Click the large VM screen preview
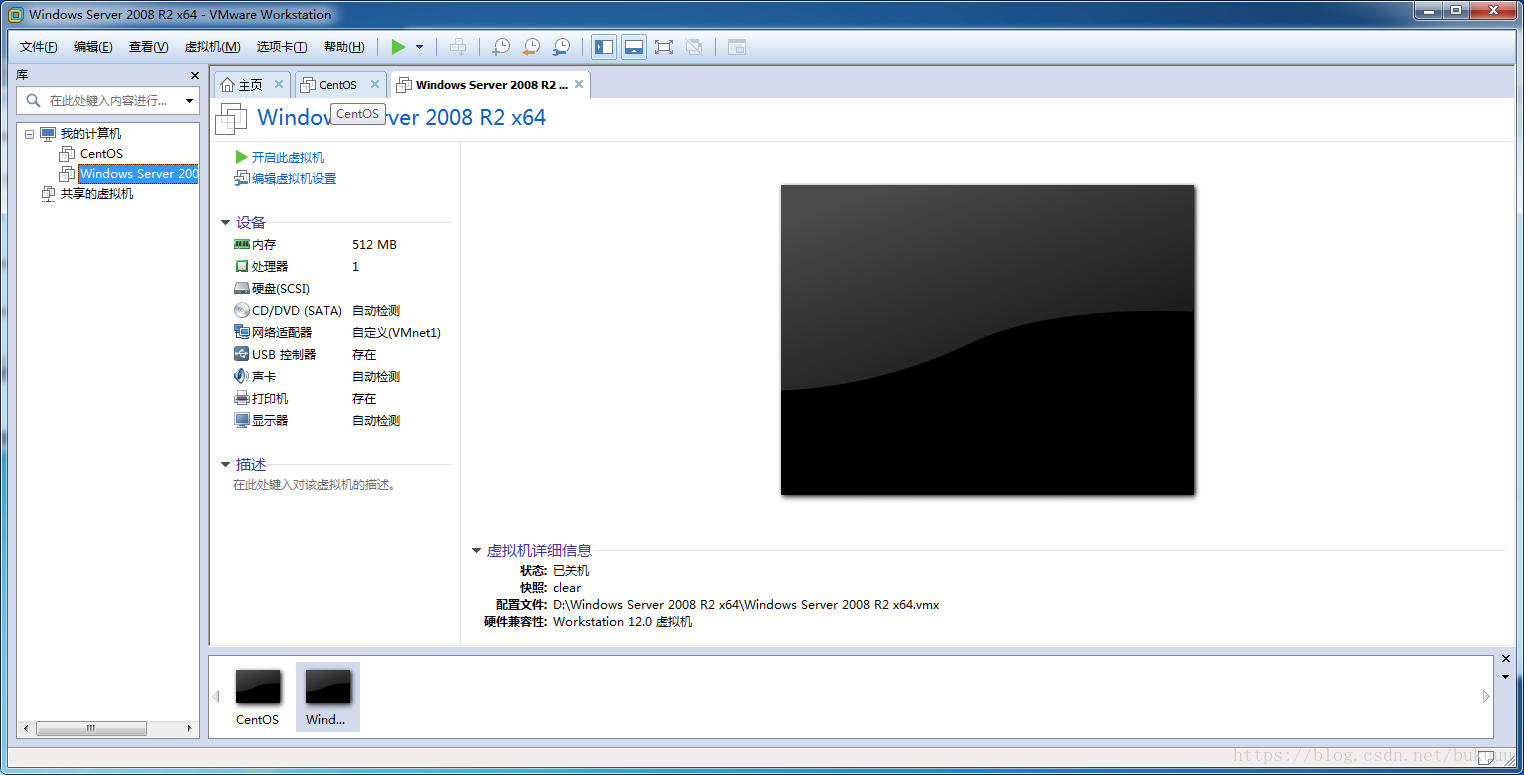The width and height of the screenshot is (1524, 775). pyautogui.click(x=987, y=339)
